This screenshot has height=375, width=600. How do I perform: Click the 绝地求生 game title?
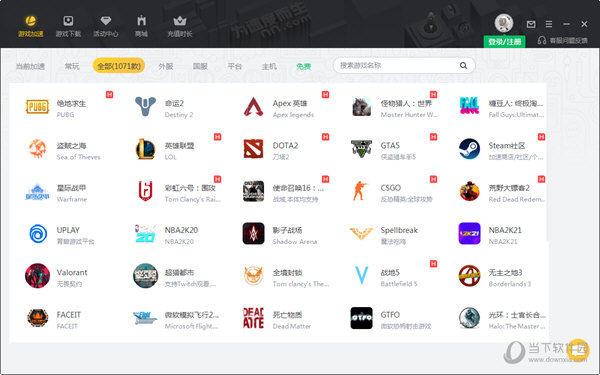pyautogui.click(x=72, y=103)
